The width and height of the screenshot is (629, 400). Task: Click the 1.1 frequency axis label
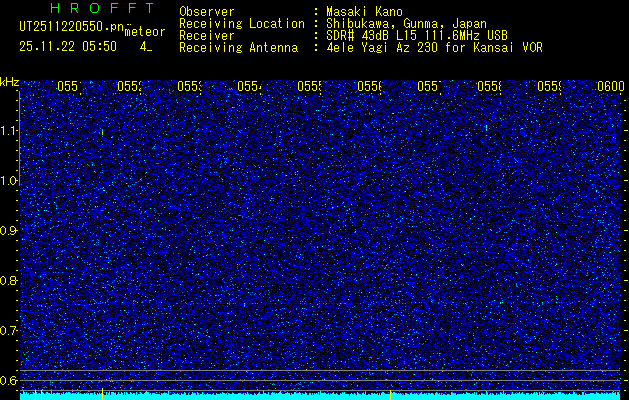(x=9, y=130)
